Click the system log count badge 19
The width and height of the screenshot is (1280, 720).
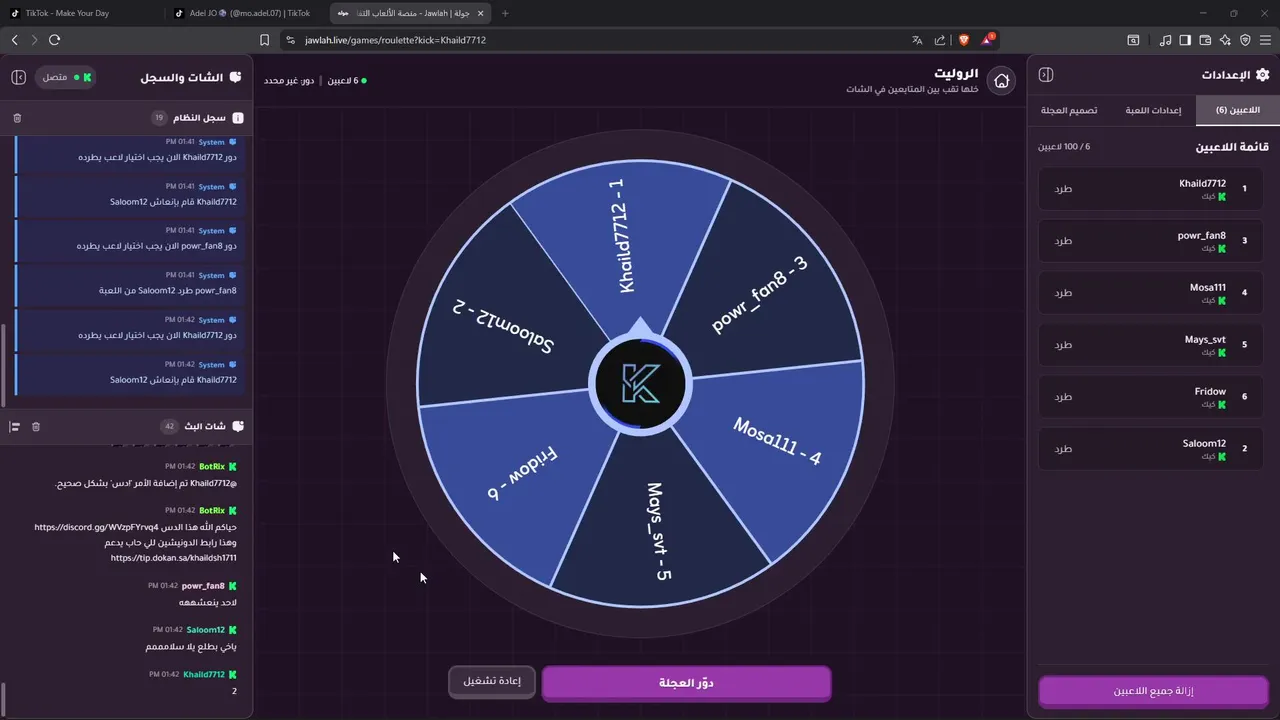(158, 118)
